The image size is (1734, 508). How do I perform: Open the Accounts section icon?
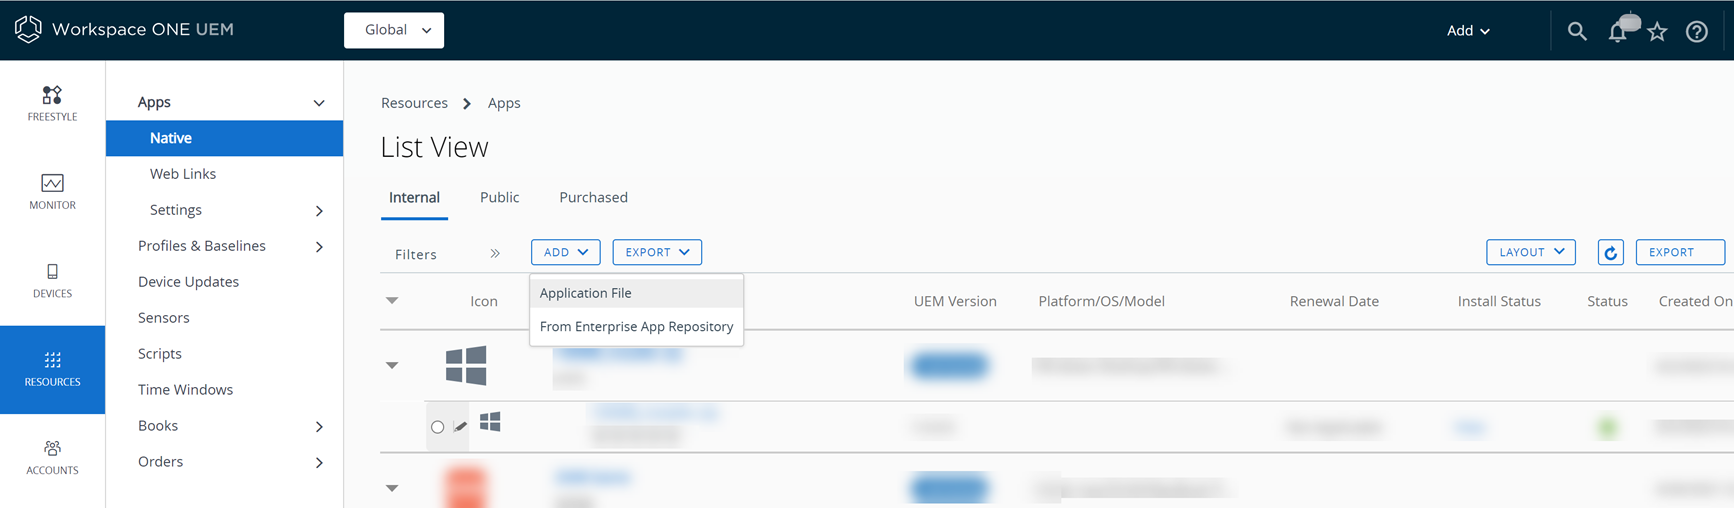click(x=52, y=448)
